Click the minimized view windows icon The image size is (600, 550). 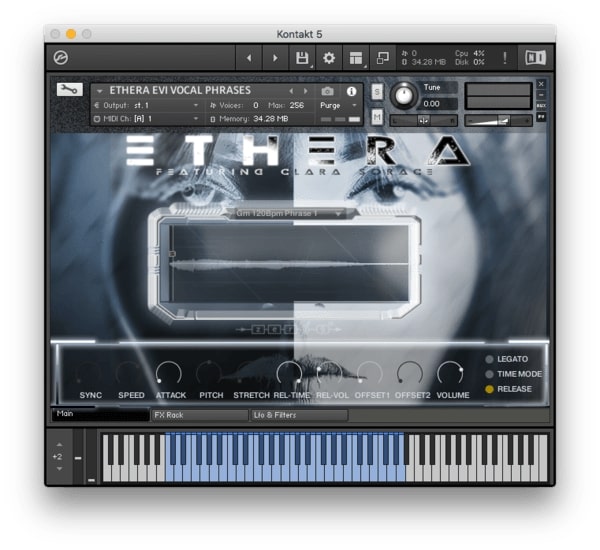point(383,58)
